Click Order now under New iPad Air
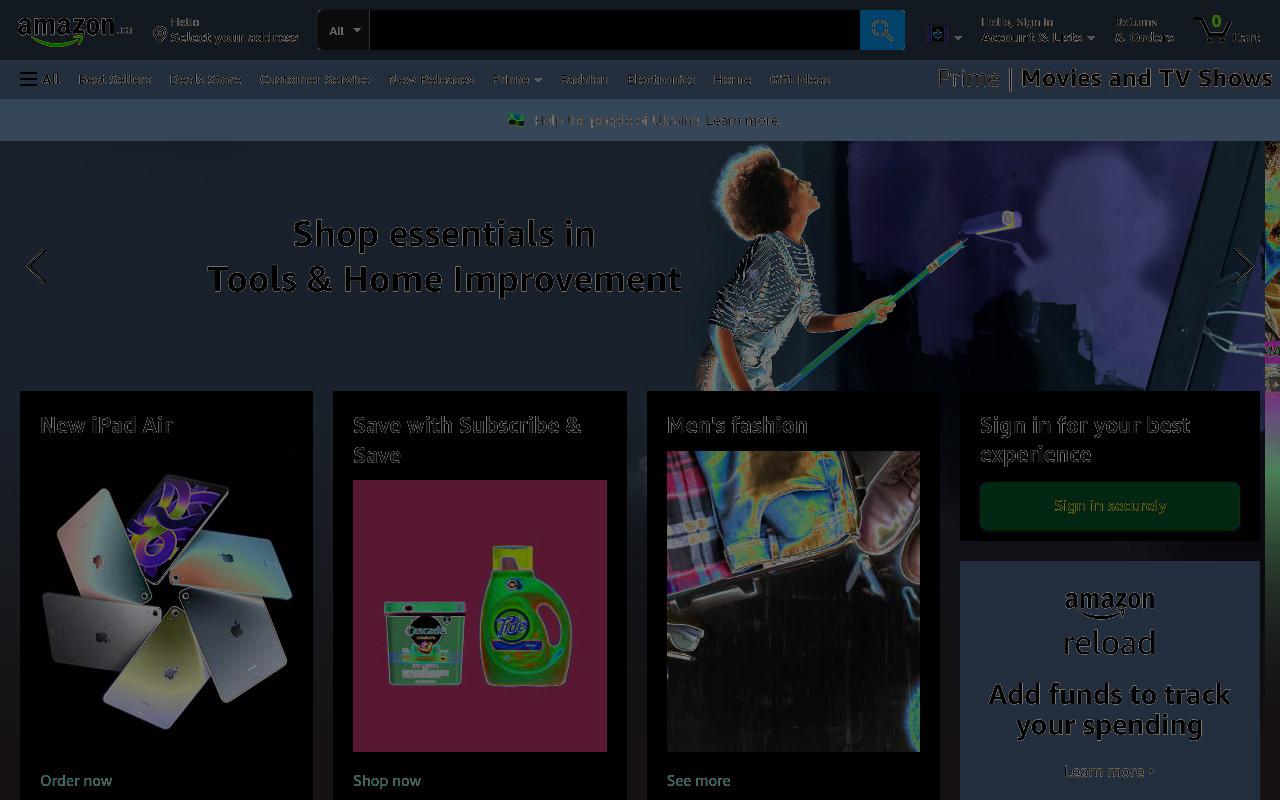1280x800 pixels. point(76,780)
